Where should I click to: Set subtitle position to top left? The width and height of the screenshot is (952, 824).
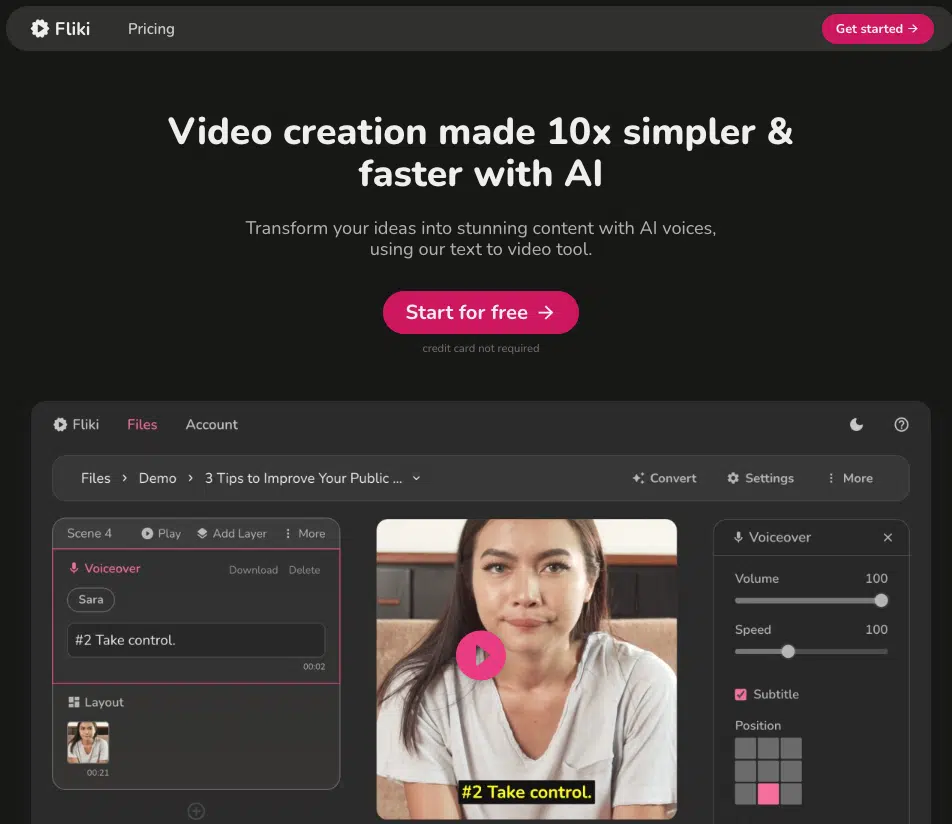746,748
